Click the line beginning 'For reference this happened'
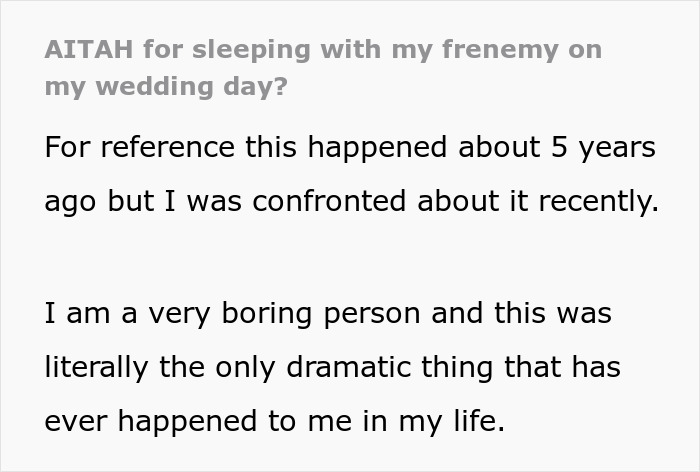Viewport: 700px width, 472px height. click(350, 147)
